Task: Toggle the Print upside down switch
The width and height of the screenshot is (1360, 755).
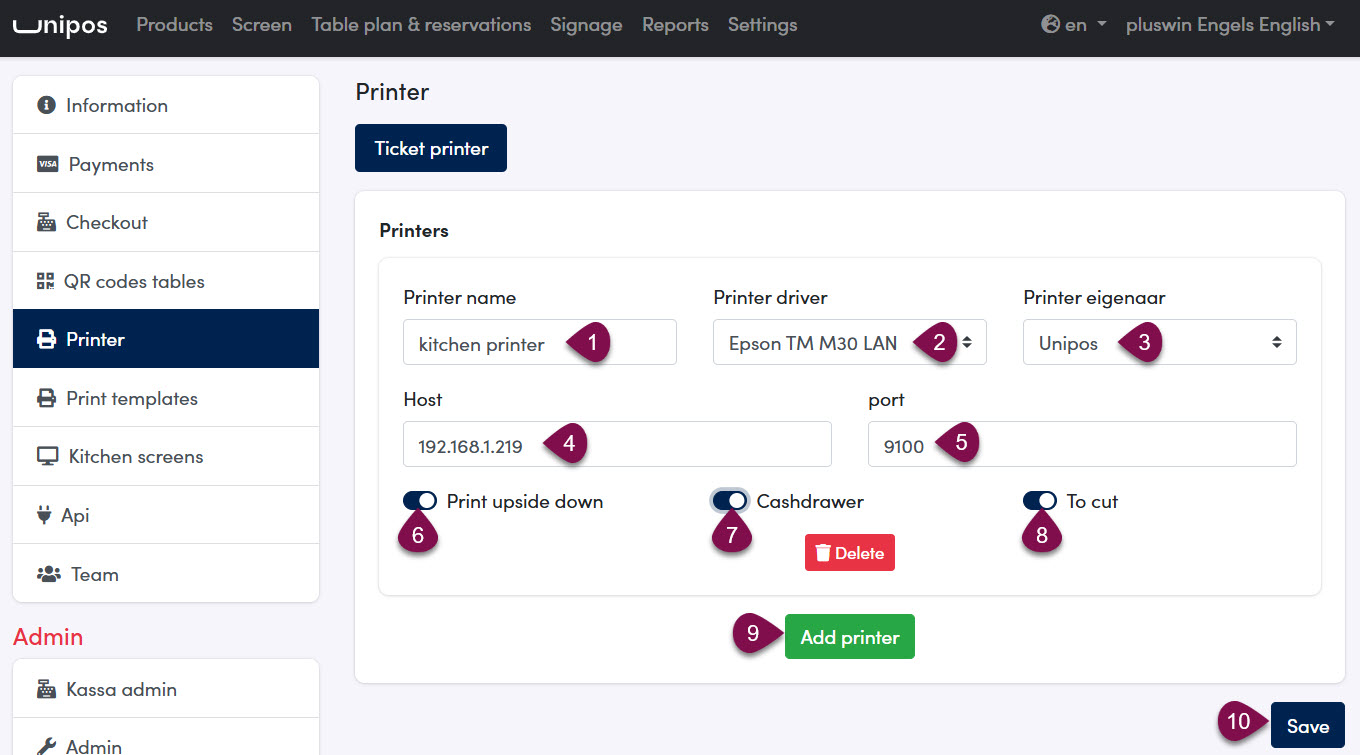Action: coord(420,500)
